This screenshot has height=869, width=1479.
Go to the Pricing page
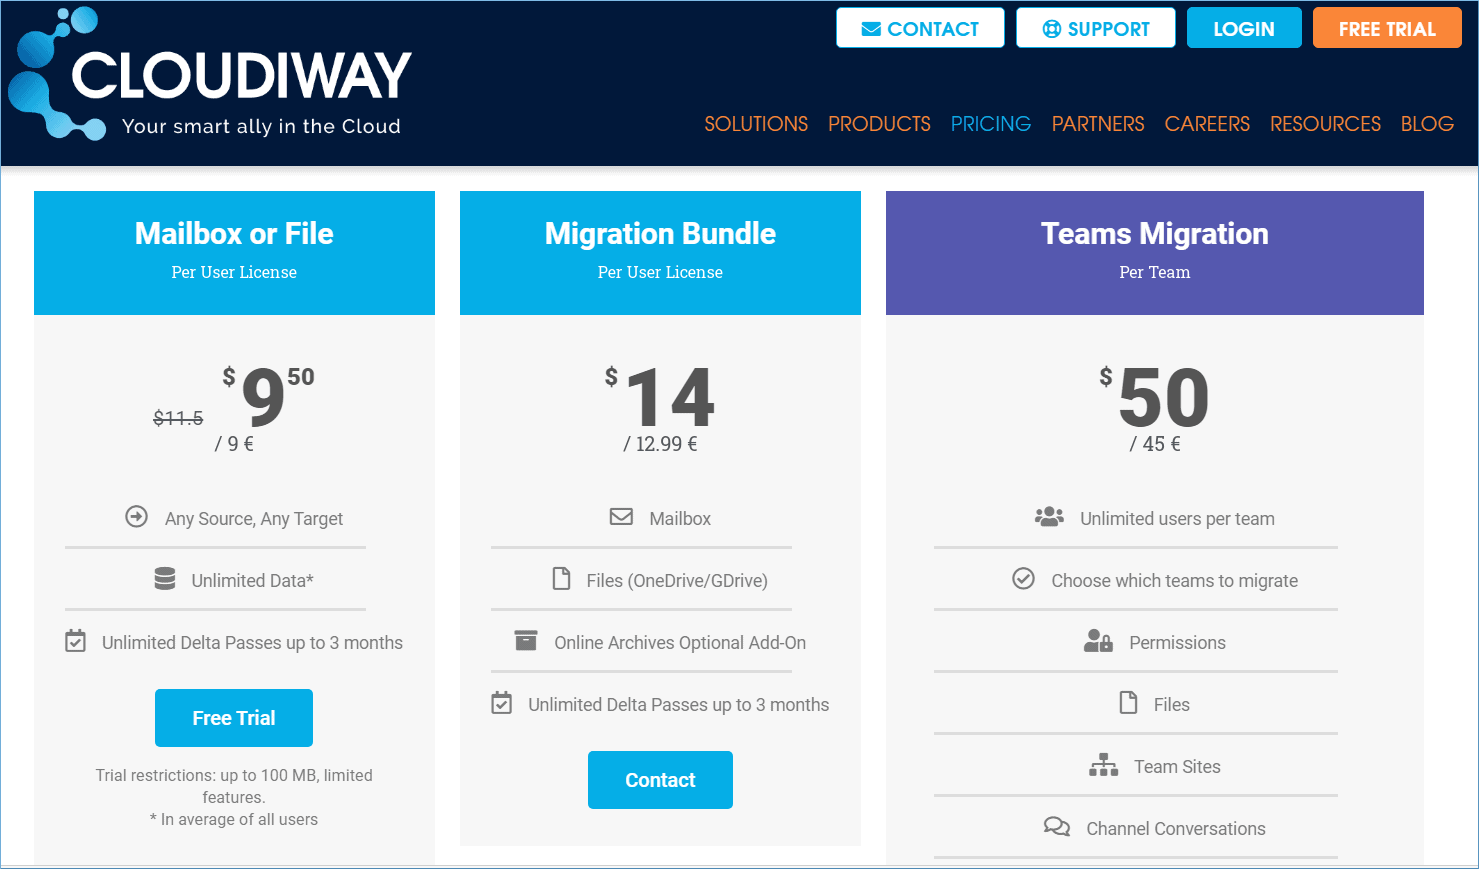click(991, 124)
